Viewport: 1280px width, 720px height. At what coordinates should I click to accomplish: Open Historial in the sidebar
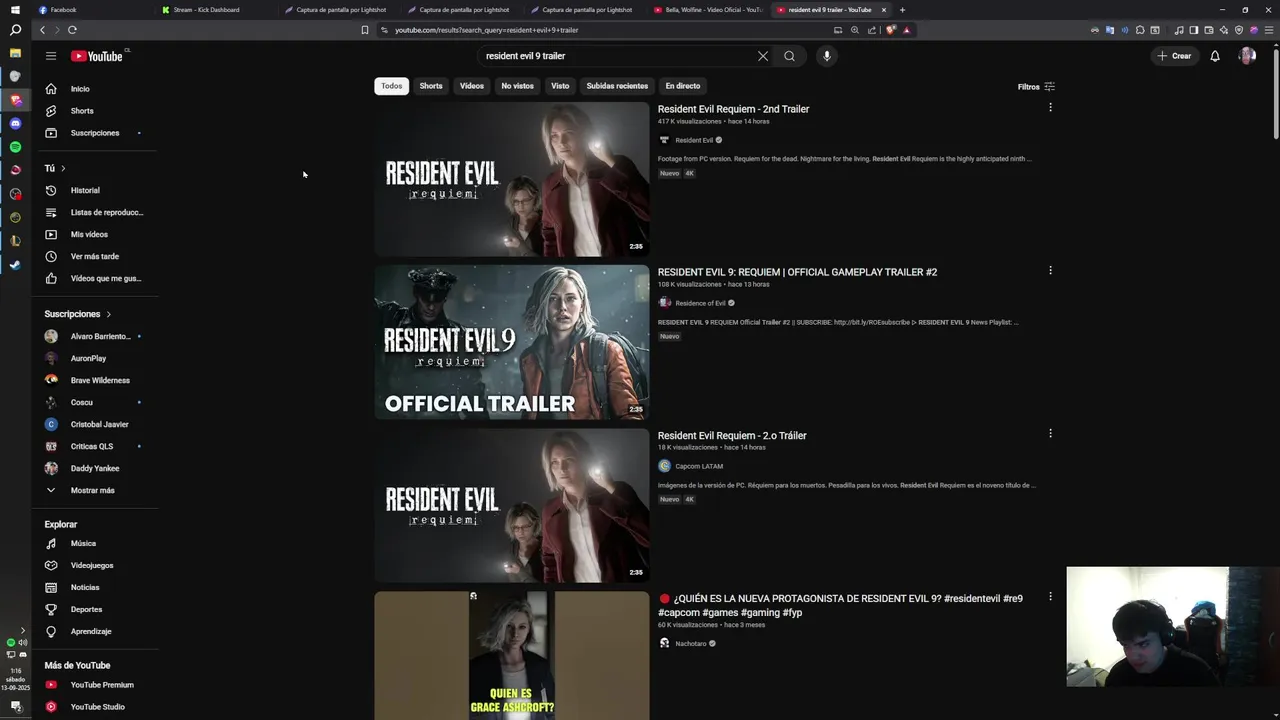tap(95, 190)
